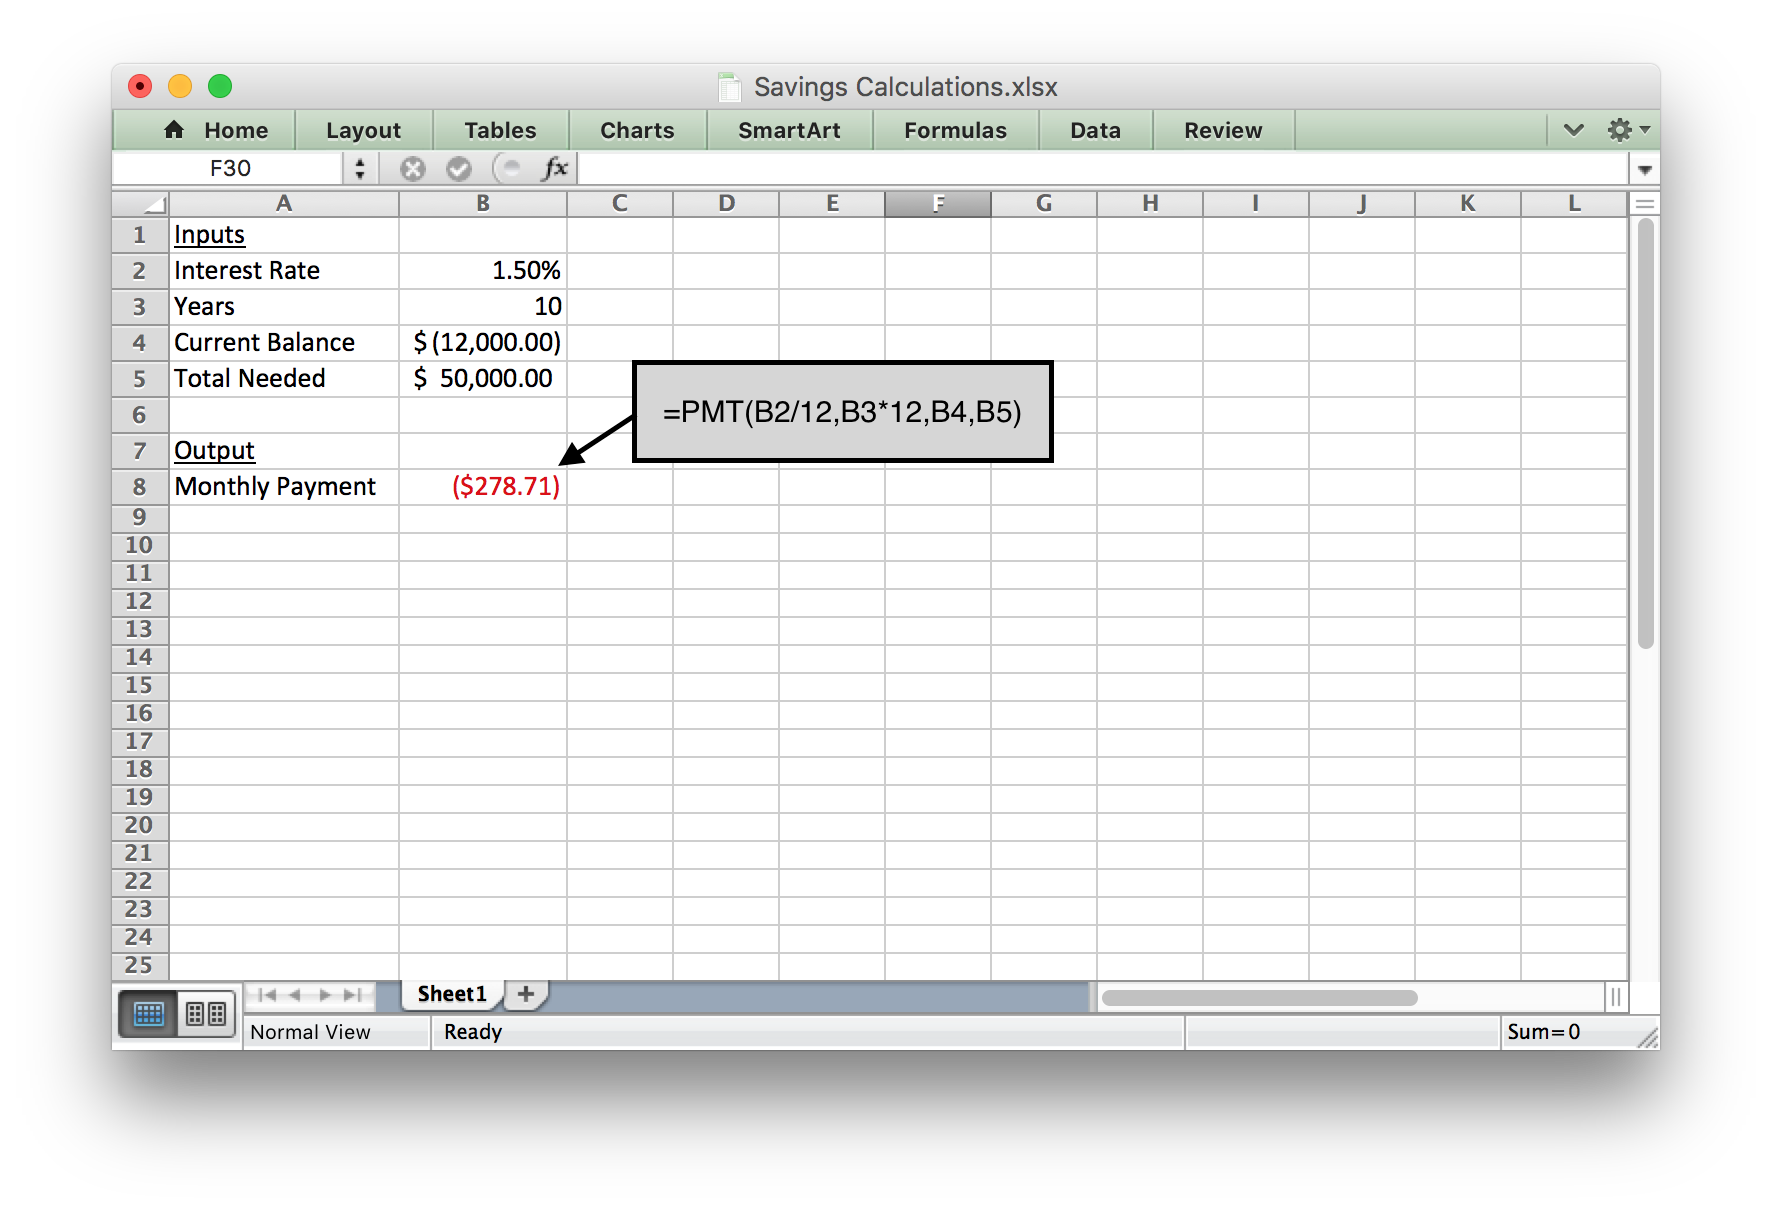Select the Monthly Payment value cell B8
This screenshot has width=1772, height=1210.
(505, 487)
